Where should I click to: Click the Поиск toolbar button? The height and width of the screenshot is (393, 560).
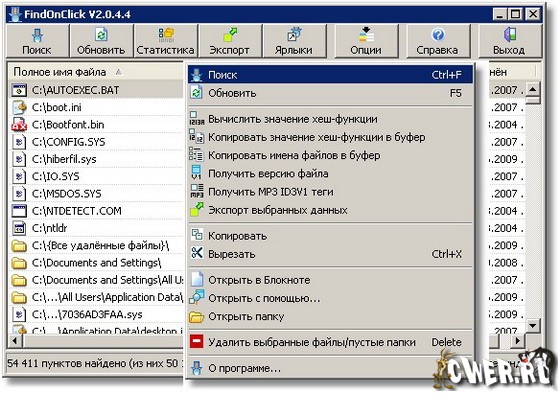click(x=37, y=41)
